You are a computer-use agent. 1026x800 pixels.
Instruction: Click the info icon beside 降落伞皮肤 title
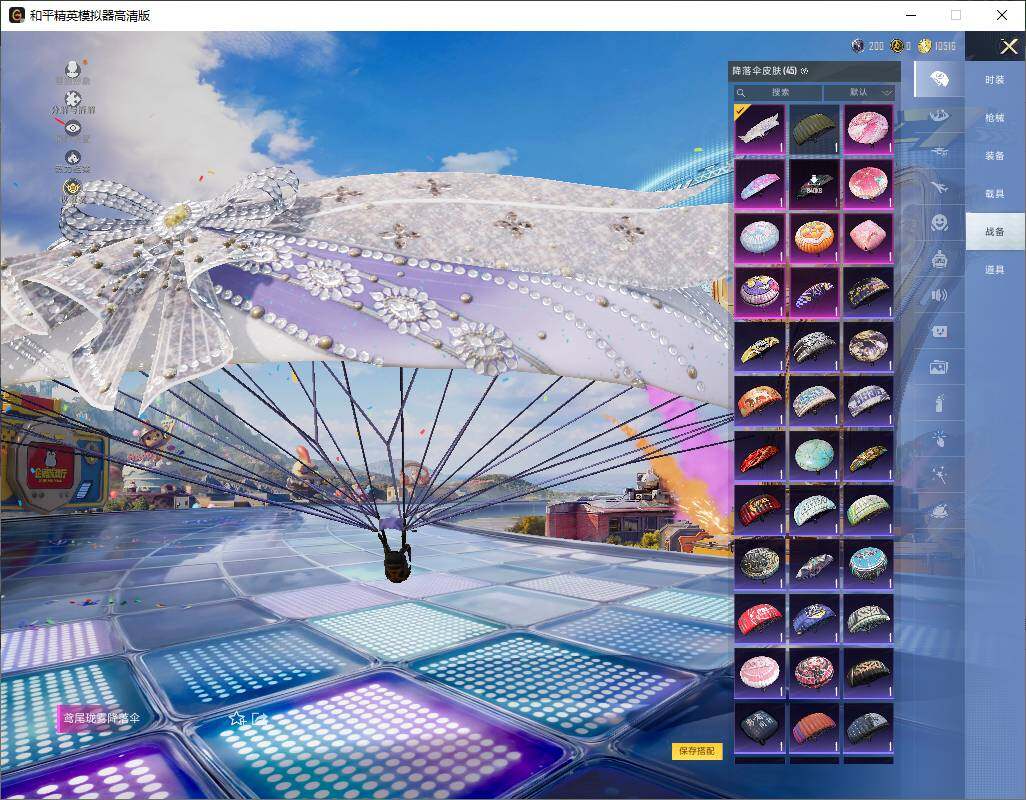[x=804, y=71]
